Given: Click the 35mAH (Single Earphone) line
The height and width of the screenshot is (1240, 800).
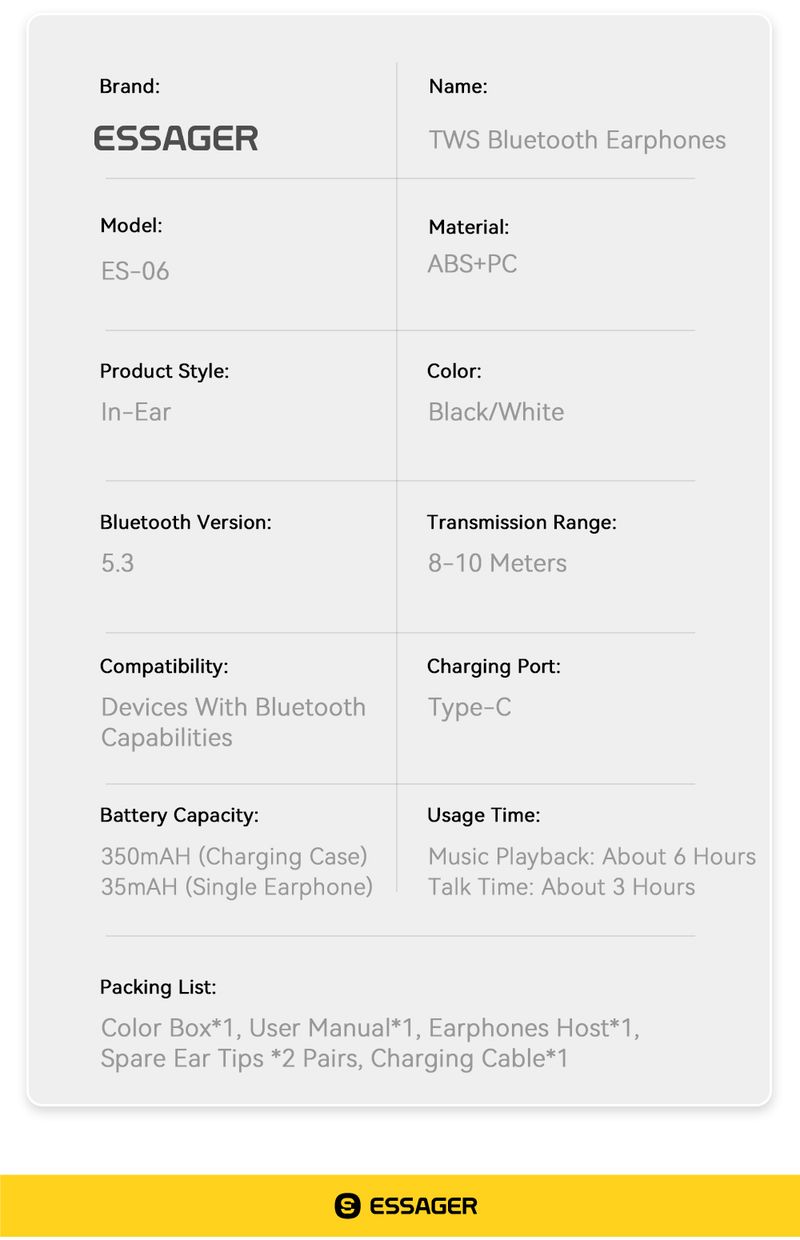Looking at the screenshot, I should (x=236, y=887).
